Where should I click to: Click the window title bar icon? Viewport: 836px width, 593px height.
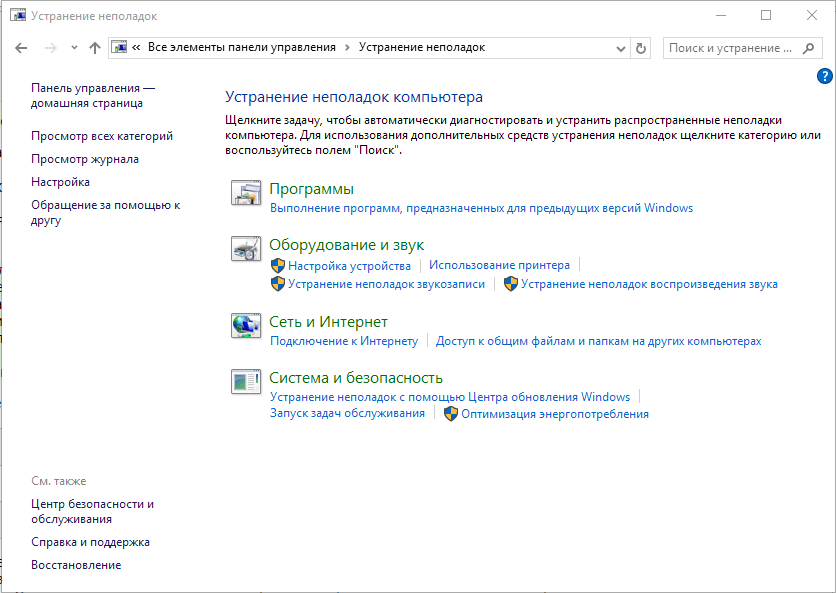pyautogui.click(x=18, y=15)
